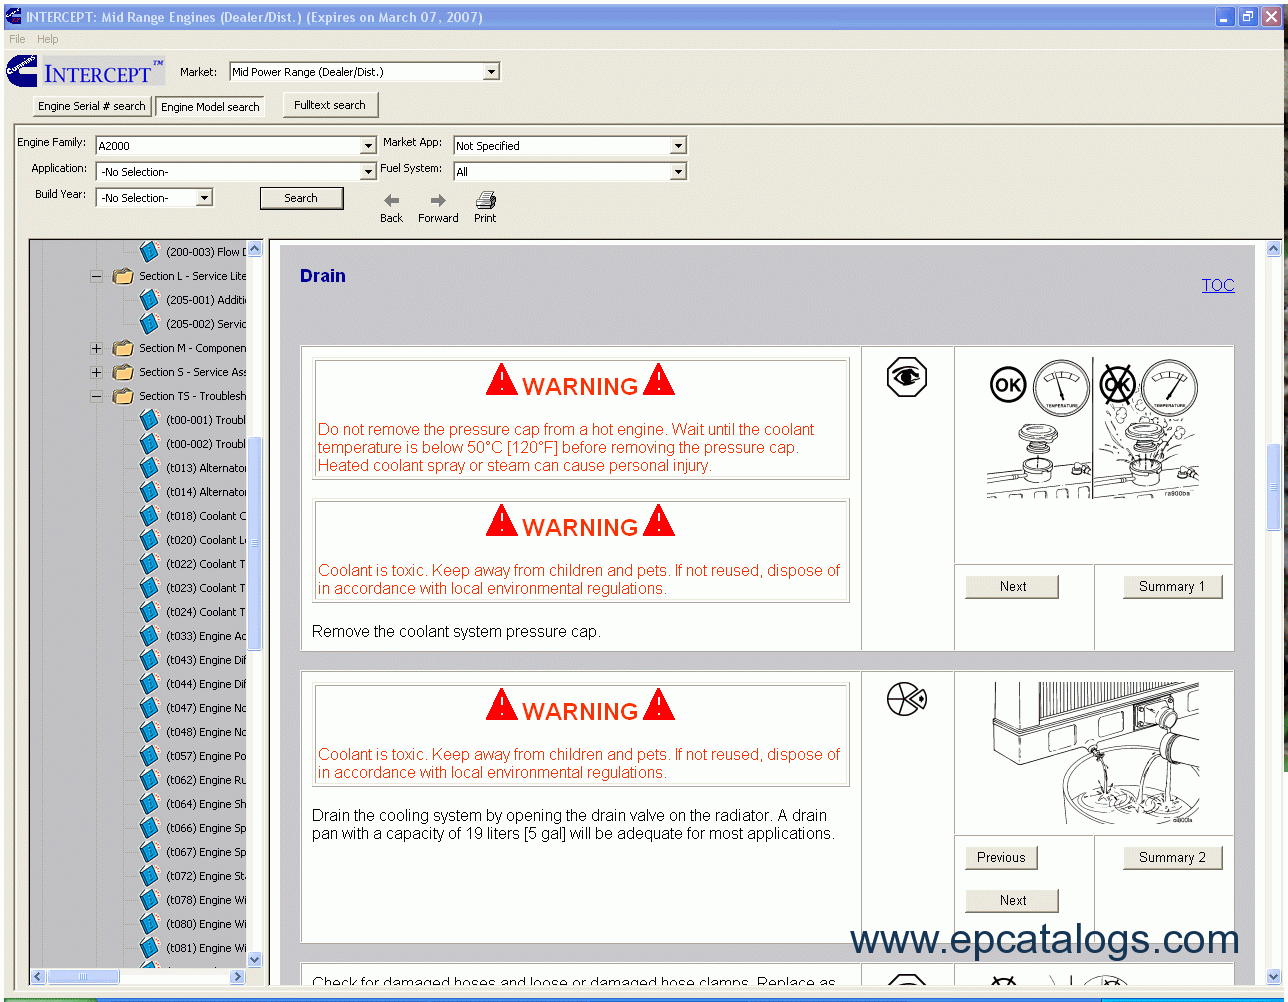Click the Previous button
Image resolution: width=1288 pixels, height=1002 pixels.
[1001, 857]
